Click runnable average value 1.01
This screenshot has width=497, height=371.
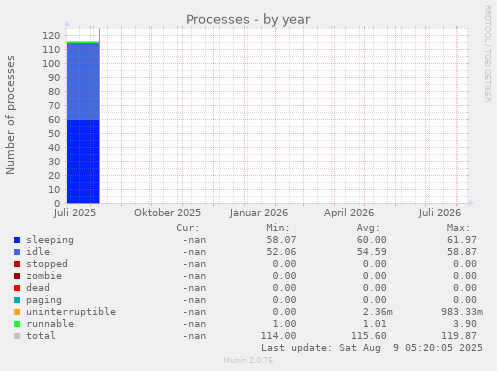coord(375,324)
